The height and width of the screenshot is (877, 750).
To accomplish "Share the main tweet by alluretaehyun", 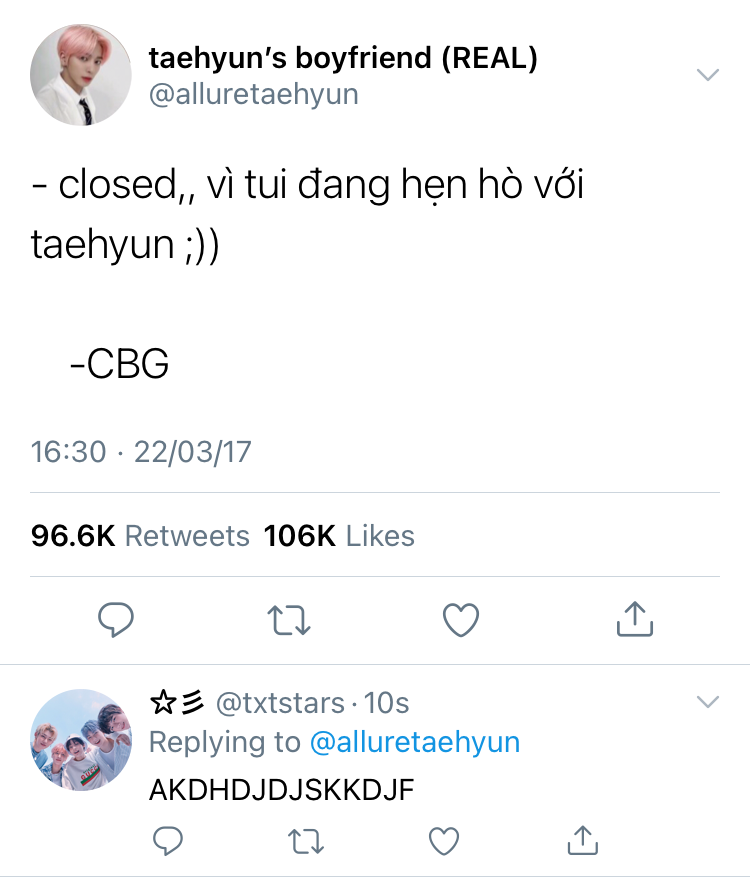I will pos(635,619).
